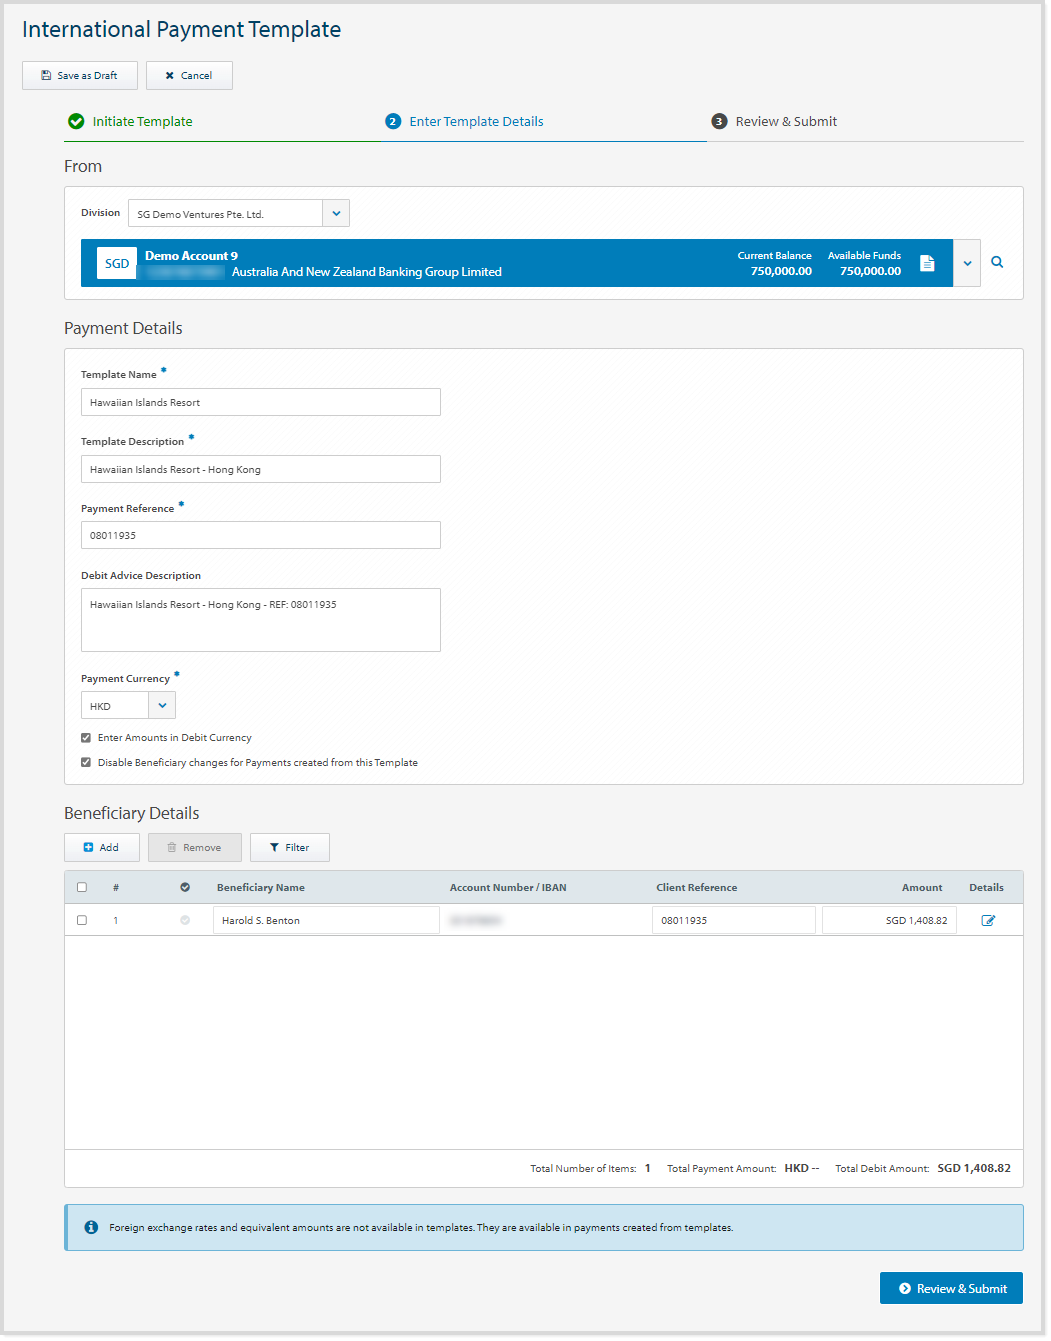Click the green Initiate Template step check icon
Screen dimensions: 1051x1341
coord(76,121)
